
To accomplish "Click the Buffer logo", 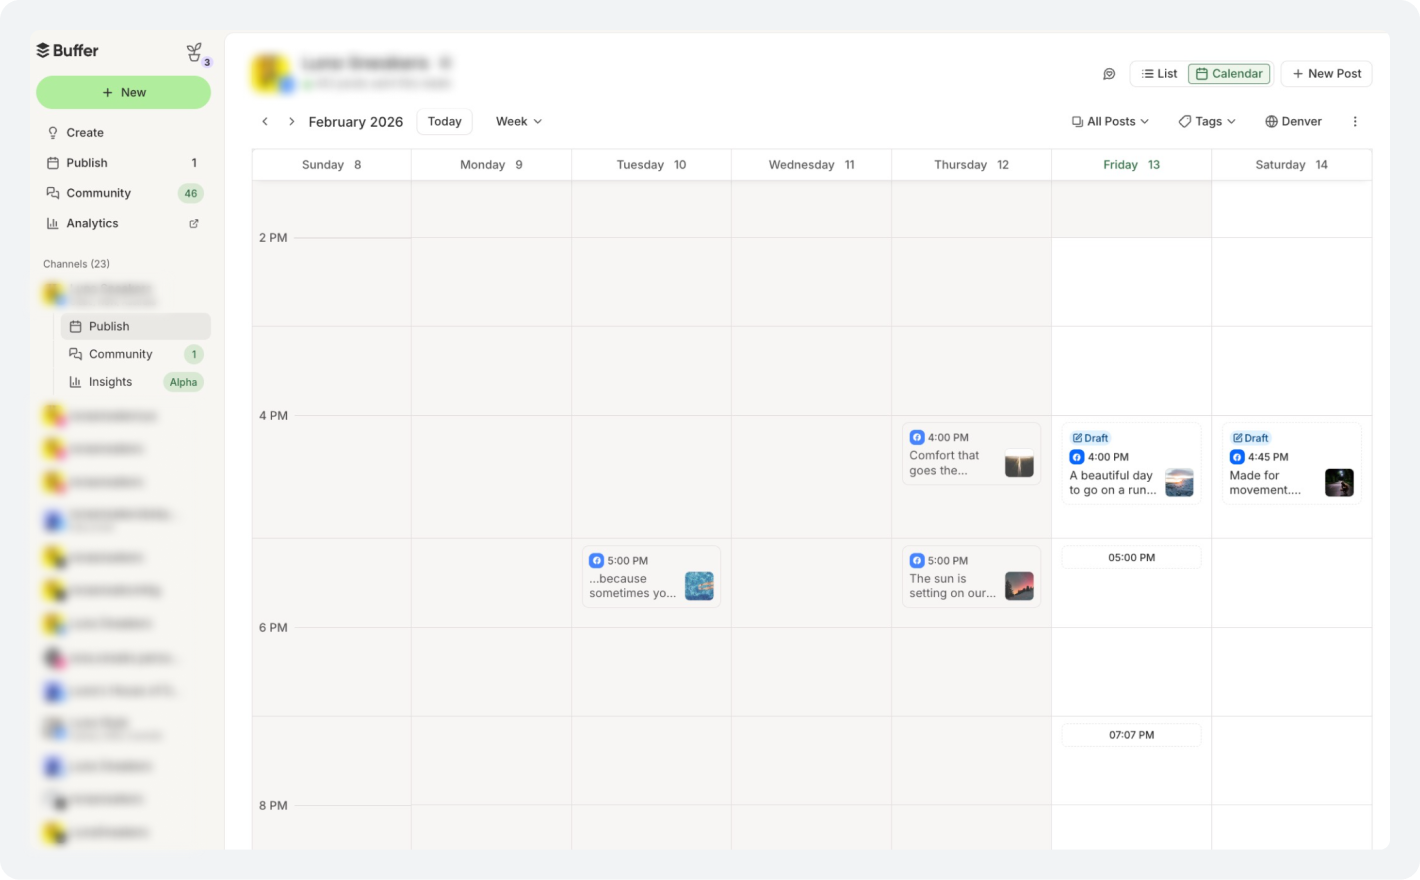I will [x=67, y=50].
